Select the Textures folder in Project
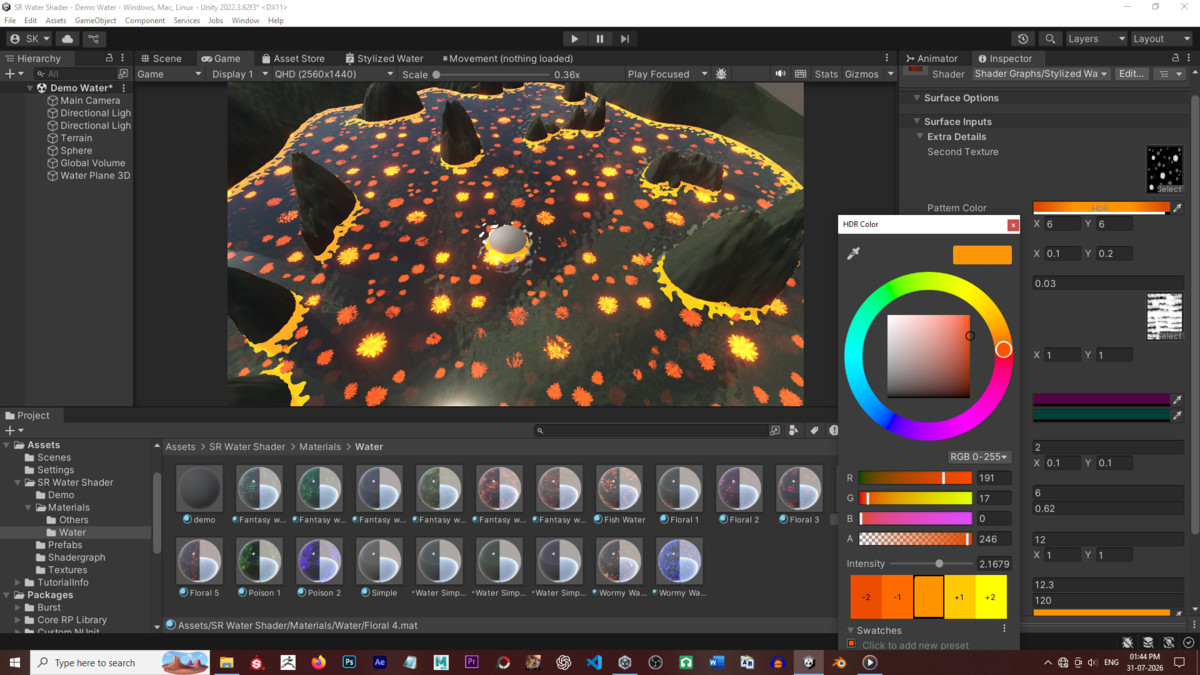 tap(67, 570)
